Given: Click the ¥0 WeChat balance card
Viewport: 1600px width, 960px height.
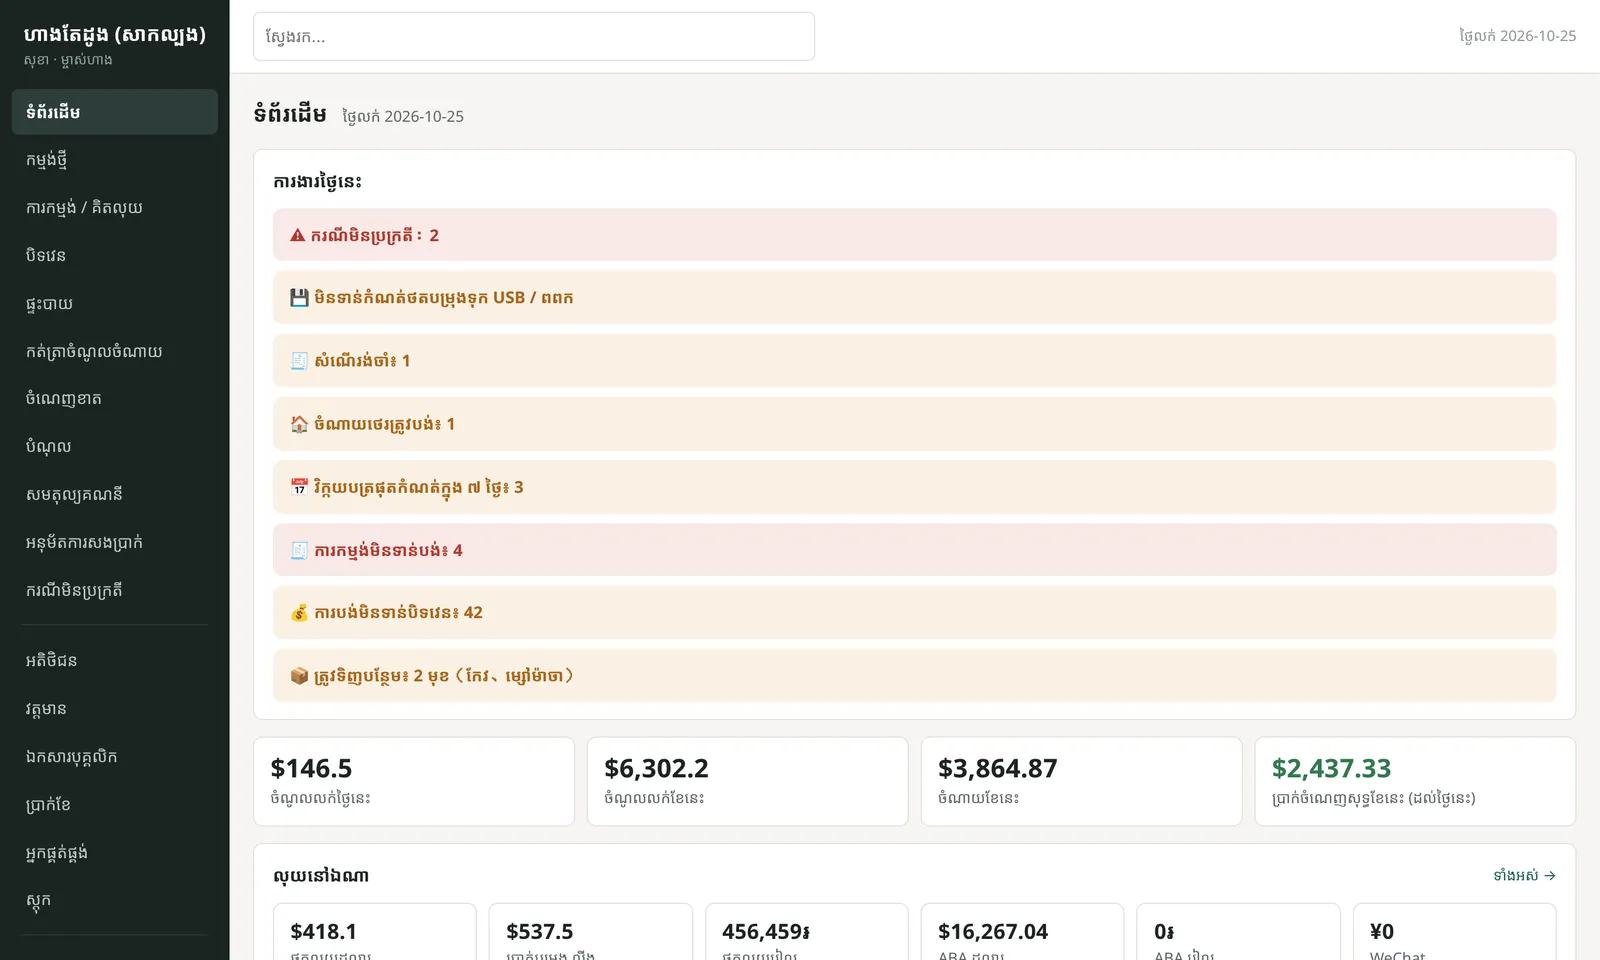Looking at the screenshot, I should [1455, 932].
